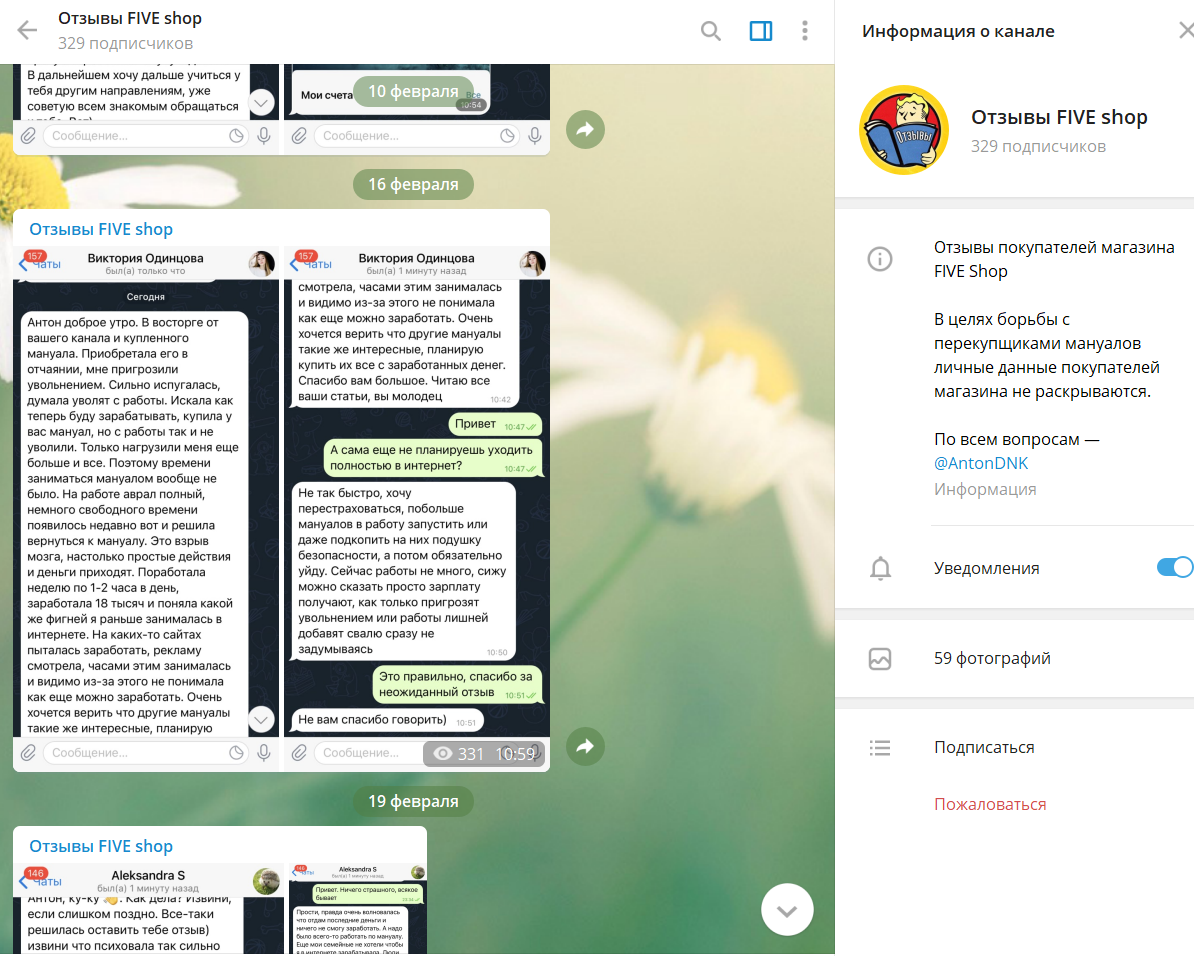The image size is (1194, 956).
Task: Open the @AntonDNK profile link
Action: pos(981,463)
